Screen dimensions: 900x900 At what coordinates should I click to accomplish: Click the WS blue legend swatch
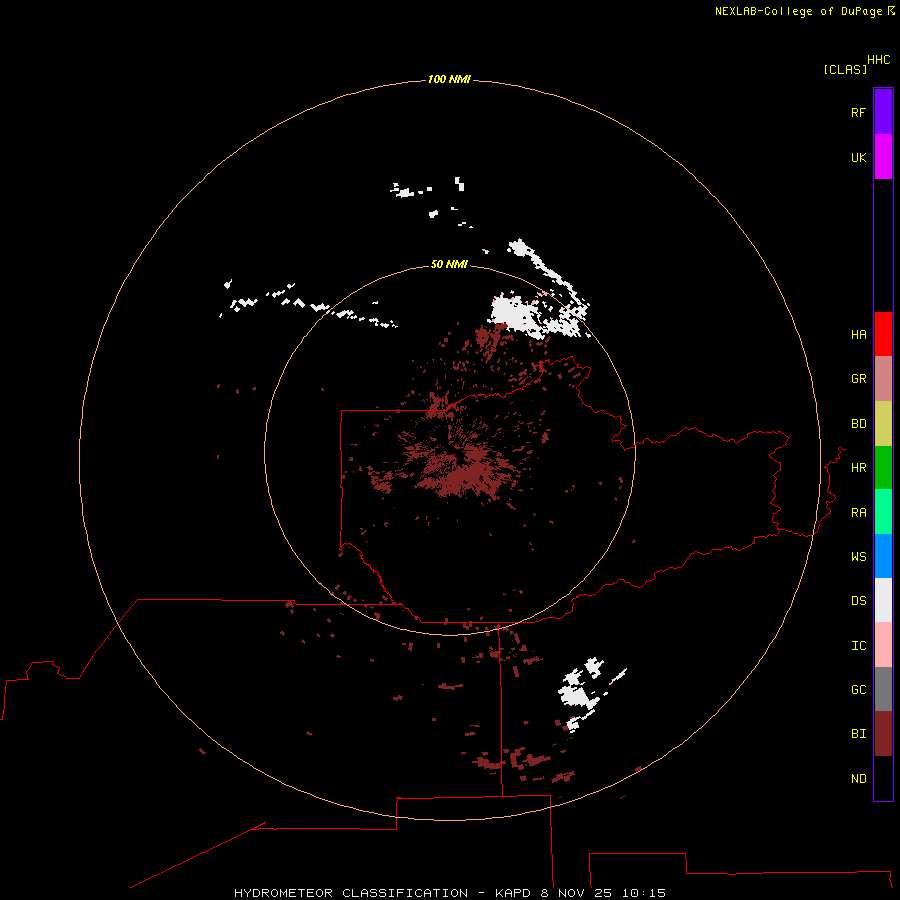[883, 556]
